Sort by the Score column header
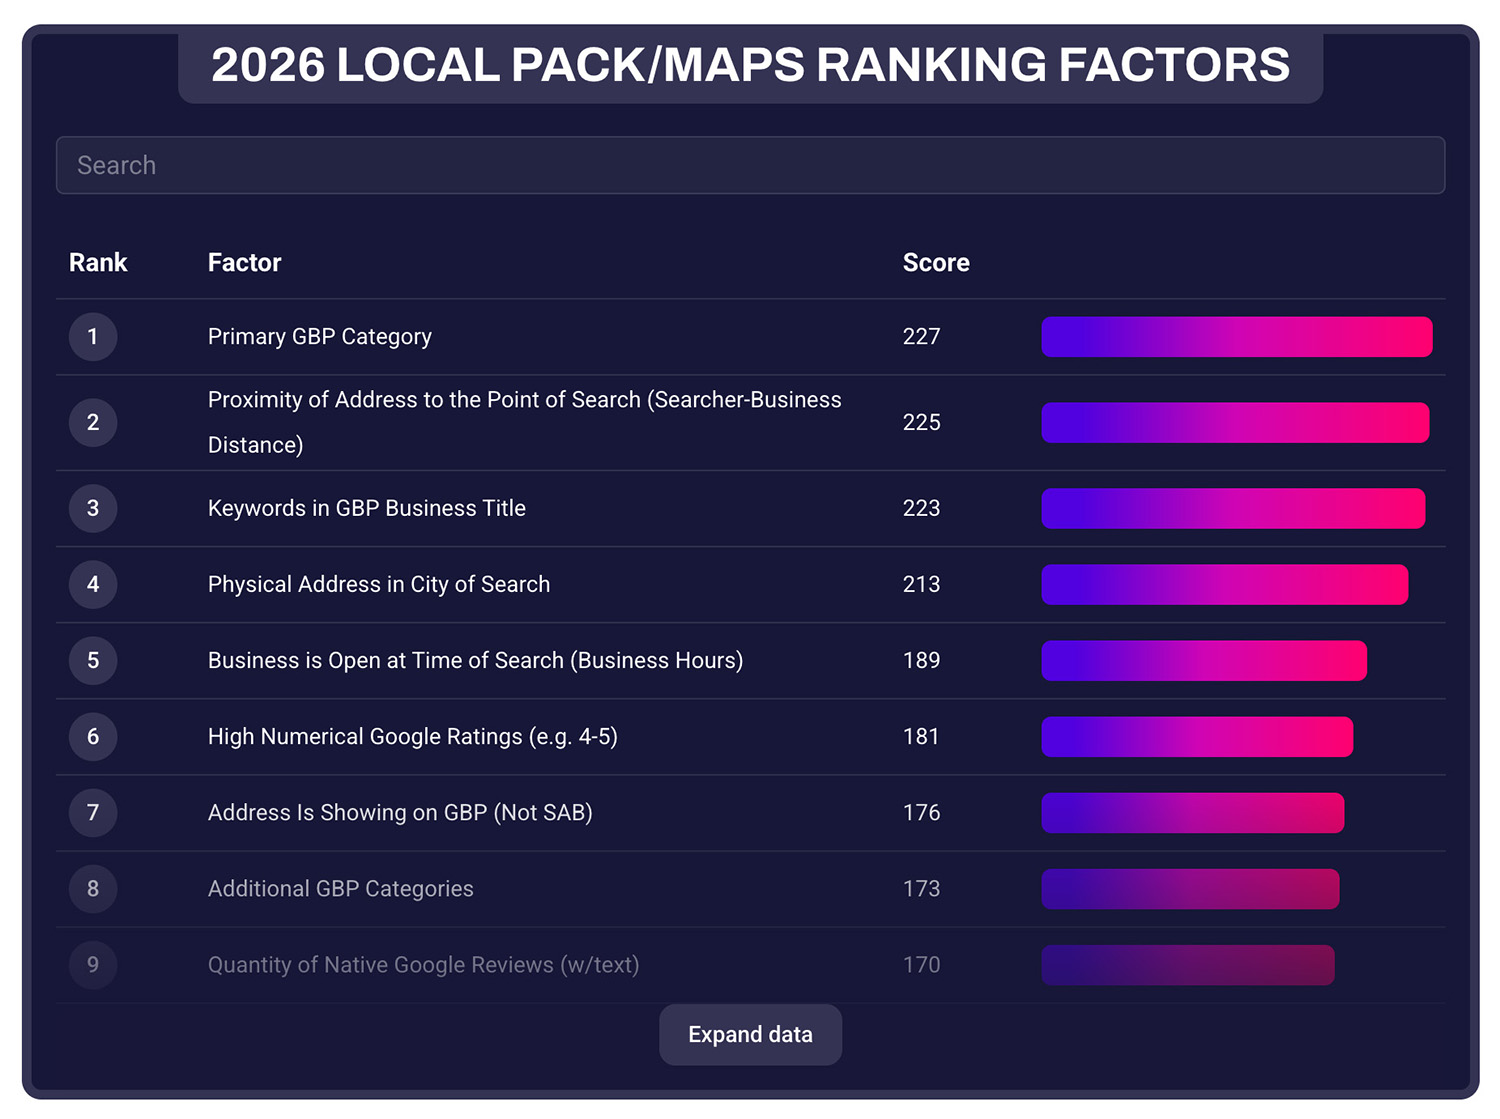 point(935,262)
